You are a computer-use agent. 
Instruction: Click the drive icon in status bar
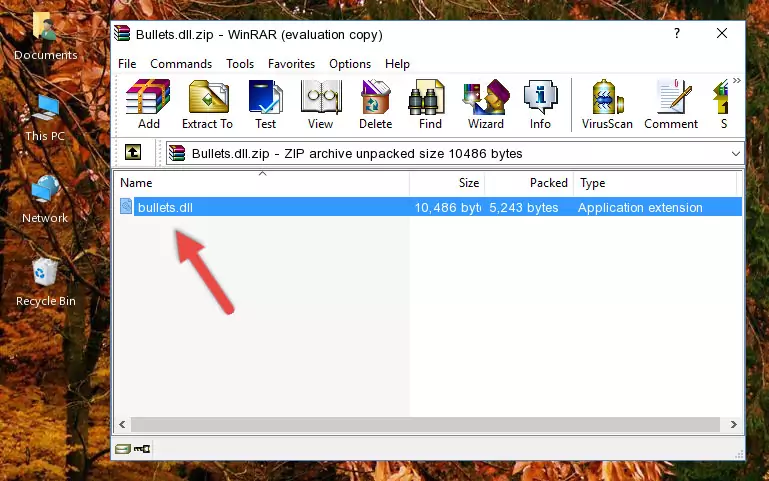click(x=123, y=448)
